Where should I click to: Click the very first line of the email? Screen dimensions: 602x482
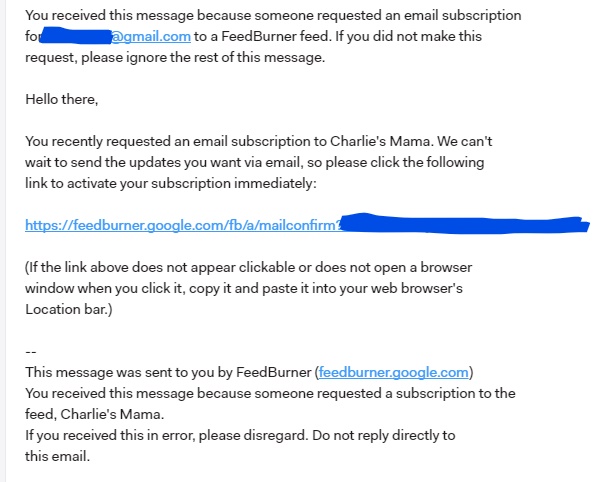[x=273, y=15]
